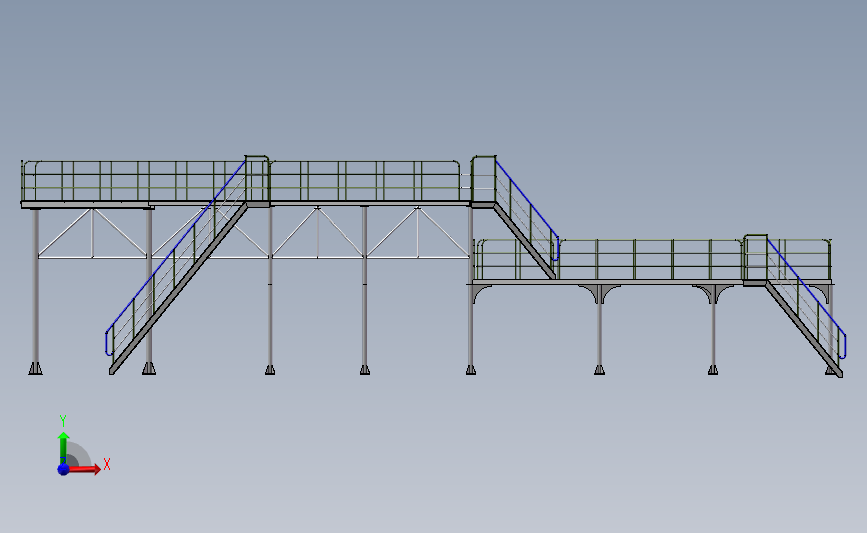Select the lower platform deck beam

(652, 283)
